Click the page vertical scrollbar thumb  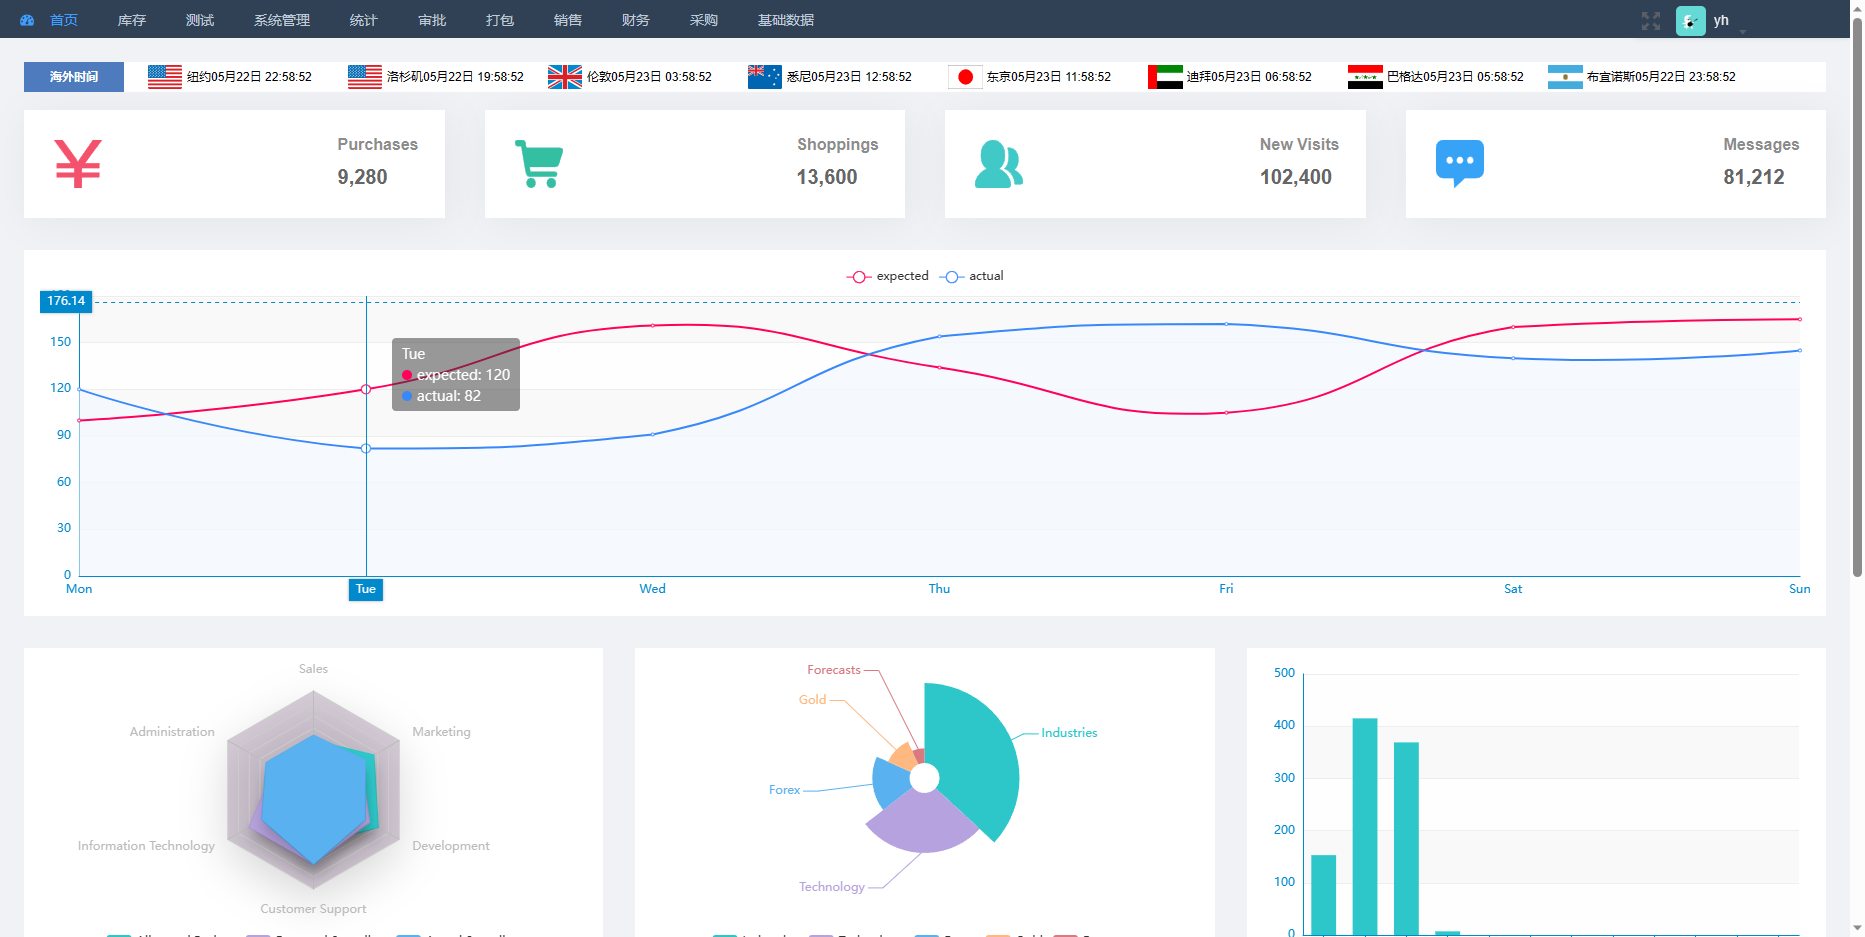(x=1857, y=296)
